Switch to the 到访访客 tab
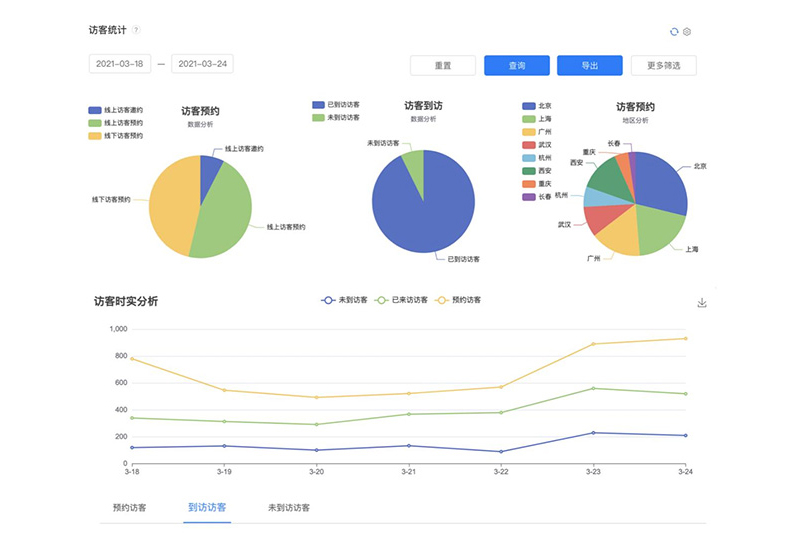Viewport: 800px width, 533px height. 207,507
